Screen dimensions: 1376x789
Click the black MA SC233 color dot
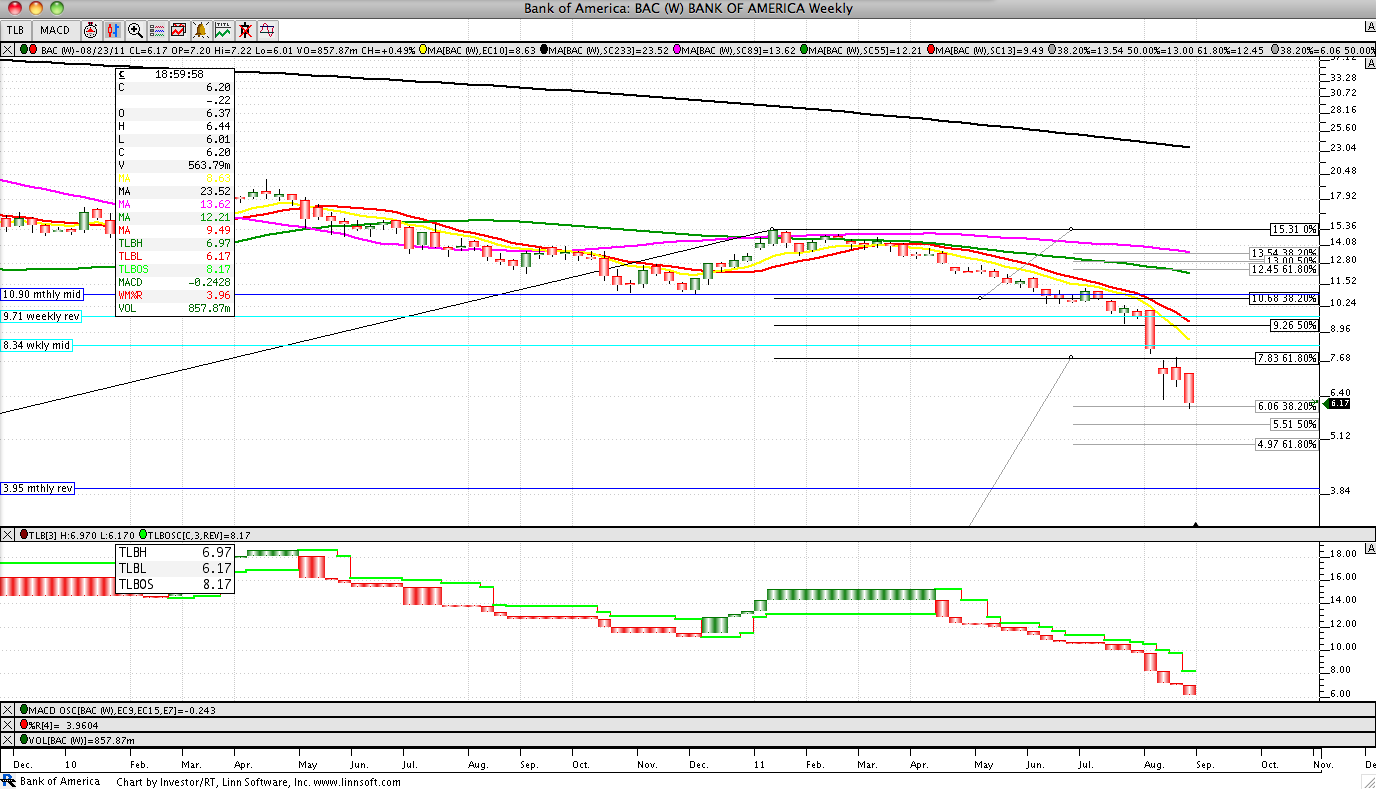point(542,49)
